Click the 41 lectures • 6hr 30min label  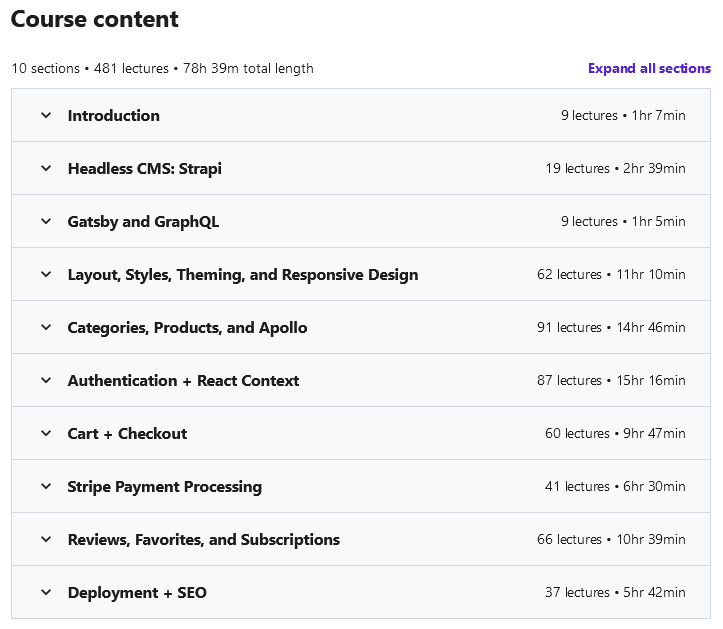click(x=615, y=487)
